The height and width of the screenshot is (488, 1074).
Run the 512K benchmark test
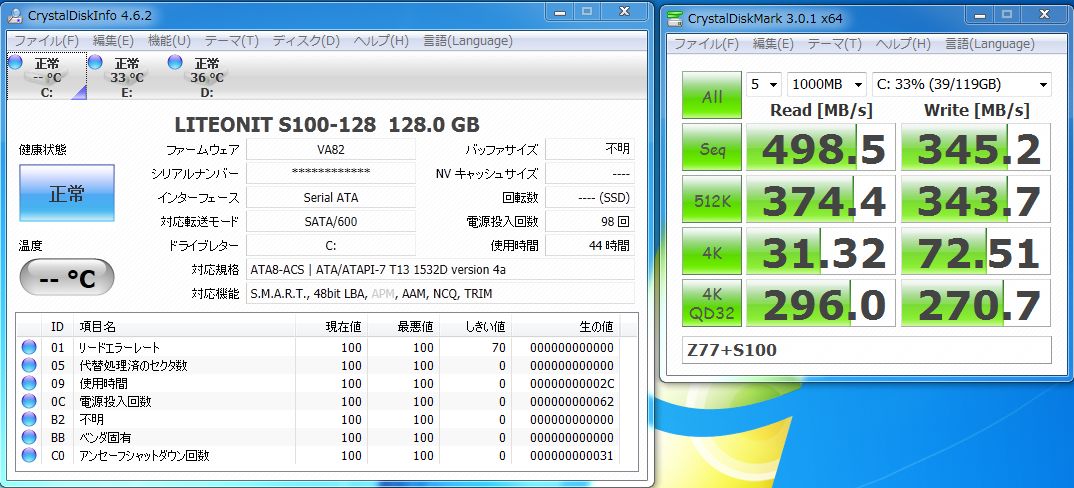coord(712,199)
